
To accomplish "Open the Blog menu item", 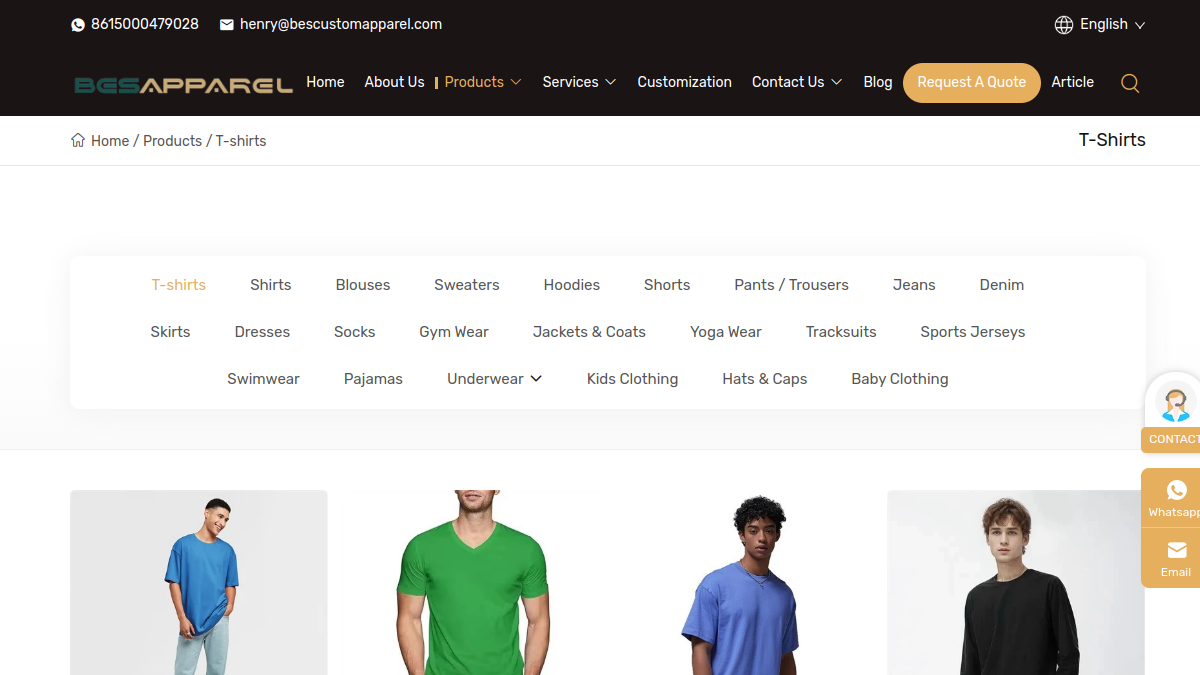I will tap(878, 82).
